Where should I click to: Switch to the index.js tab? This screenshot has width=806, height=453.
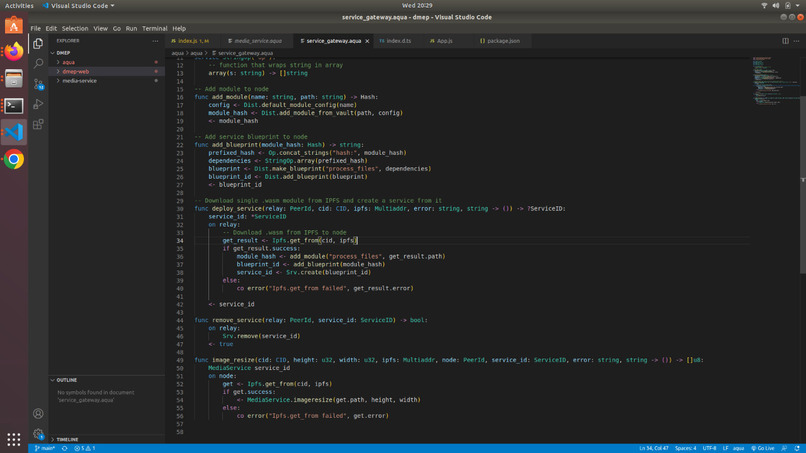click(193, 41)
